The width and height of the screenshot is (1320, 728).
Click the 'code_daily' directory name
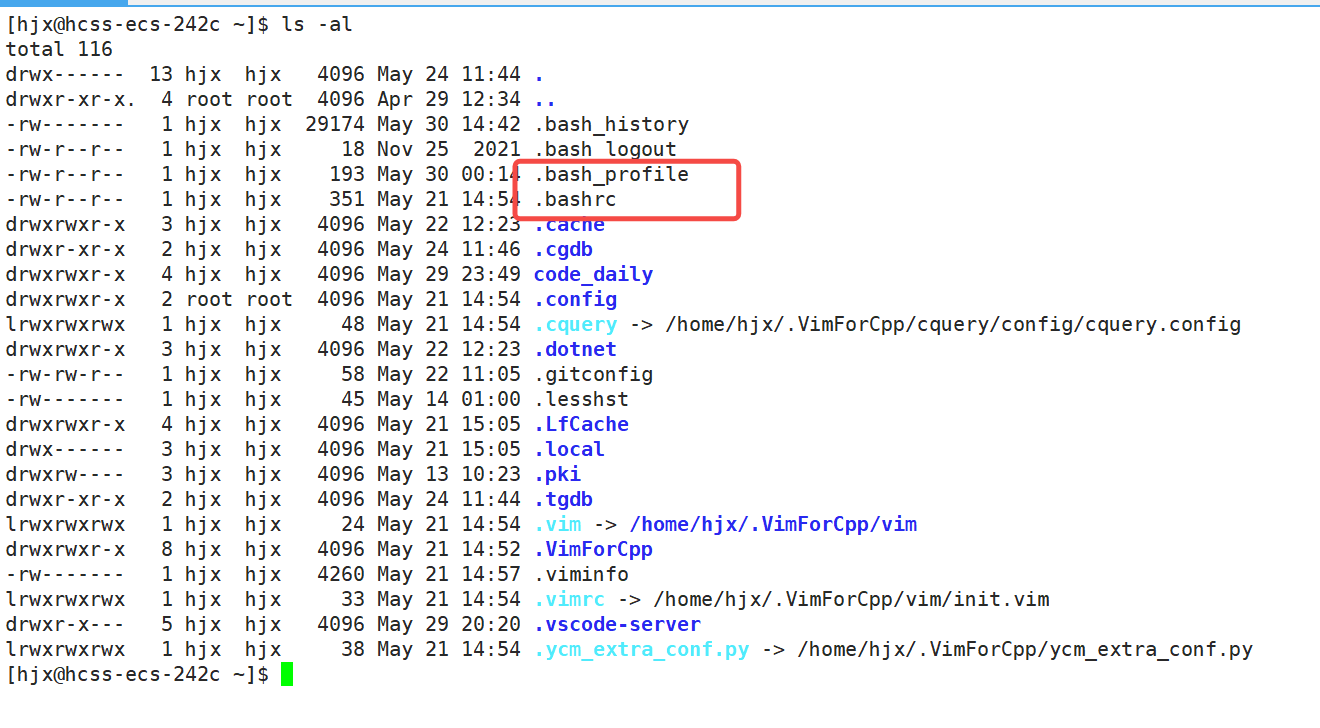pos(593,275)
